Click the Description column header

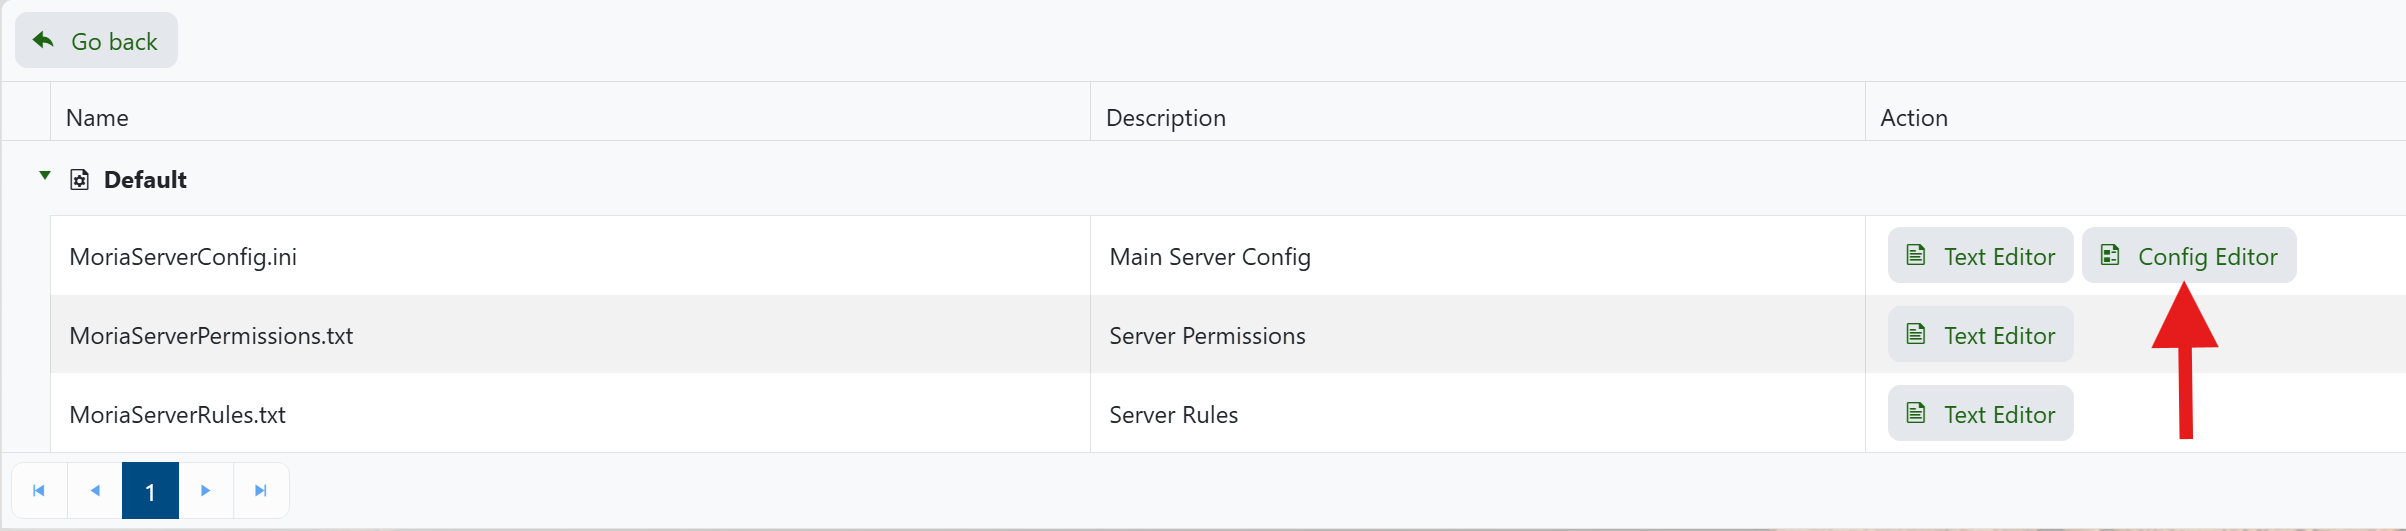pos(1165,118)
